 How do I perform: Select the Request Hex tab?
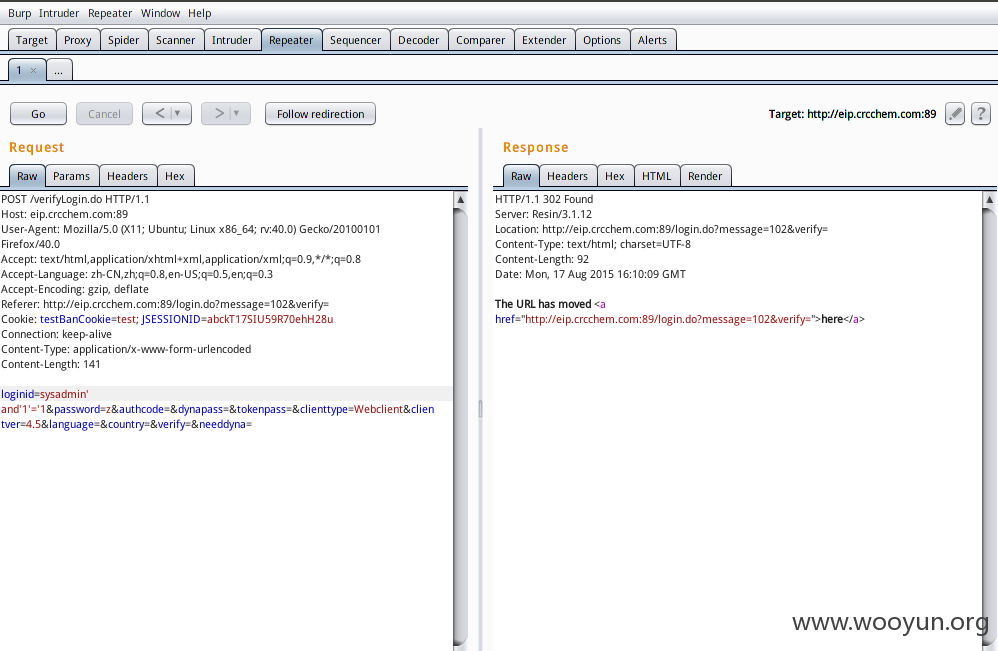(175, 176)
